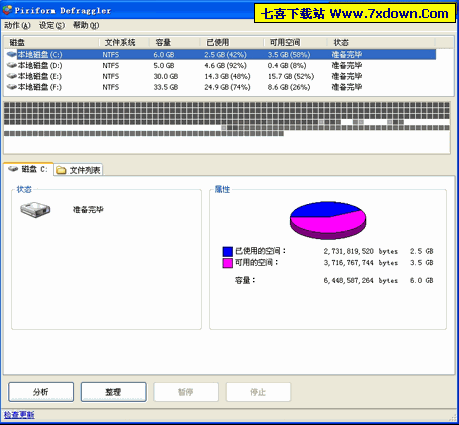Open the 检查更新 link
Screen dimensions: 459x425
pos(19,415)
